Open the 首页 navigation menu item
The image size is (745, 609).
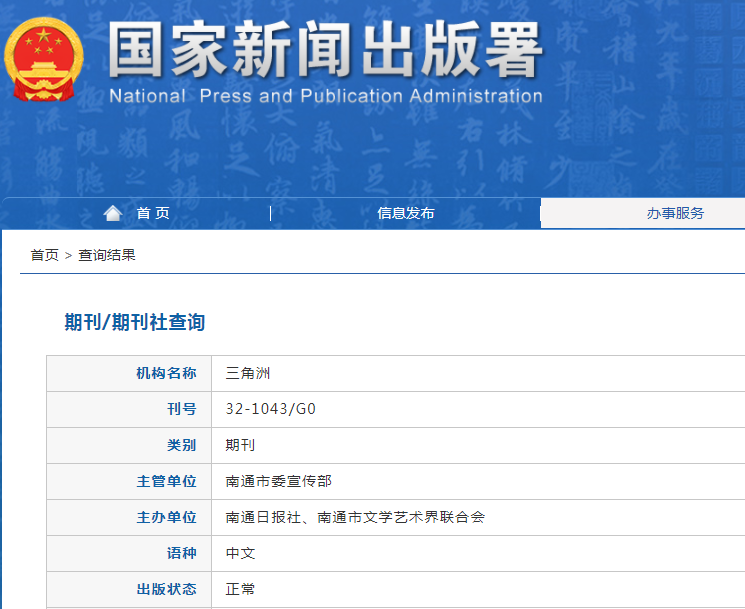153,213
